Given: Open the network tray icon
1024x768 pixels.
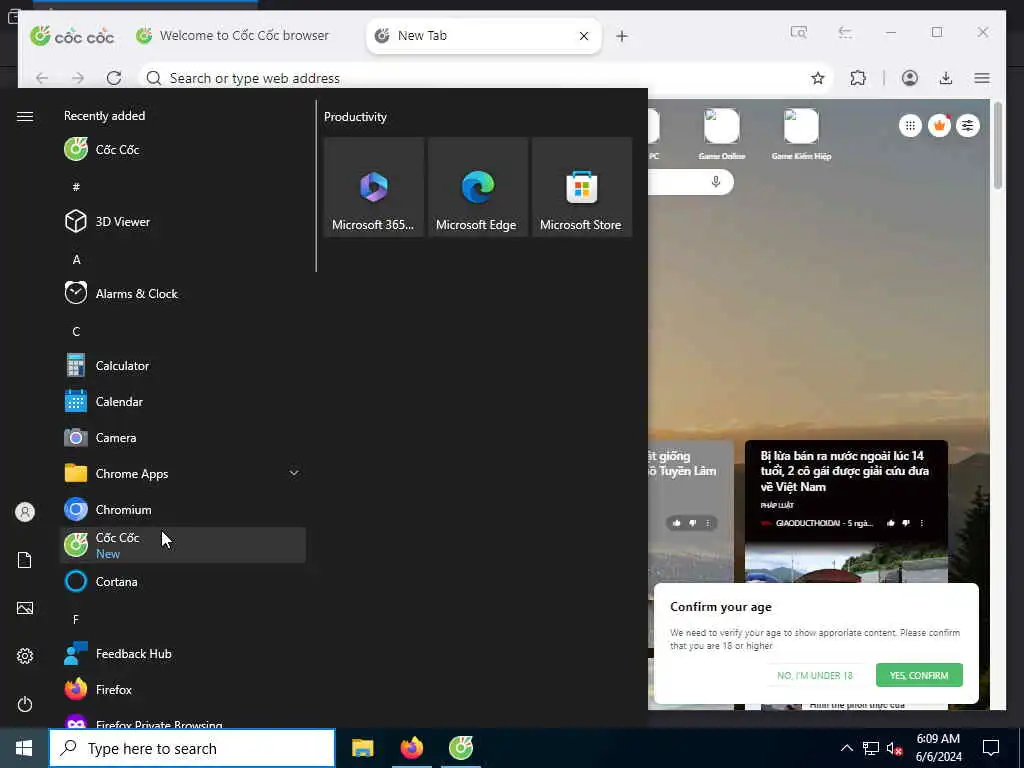Looking at the screenshot, I should pos(871,748).
